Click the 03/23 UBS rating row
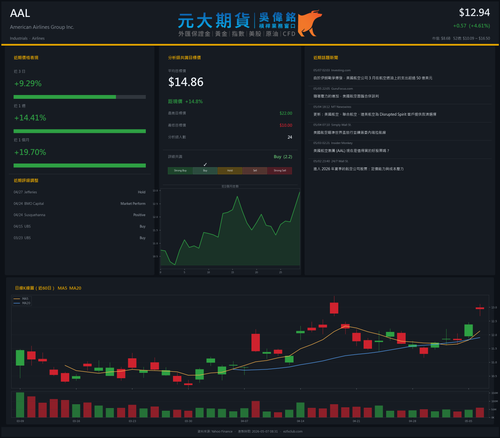This screenshot has height=438, width=500. [x=80, y=238]
